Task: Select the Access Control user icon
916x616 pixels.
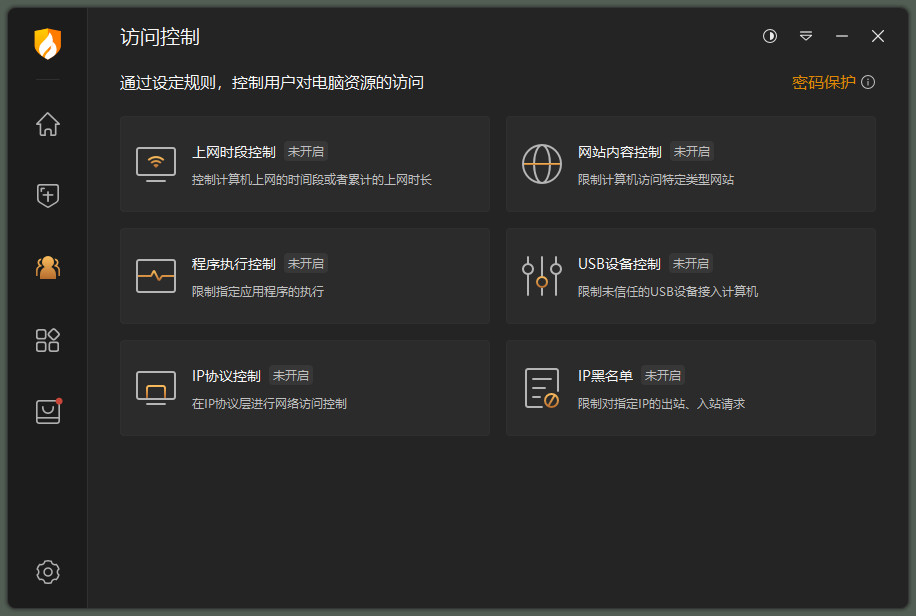Action: click(48, 267)
